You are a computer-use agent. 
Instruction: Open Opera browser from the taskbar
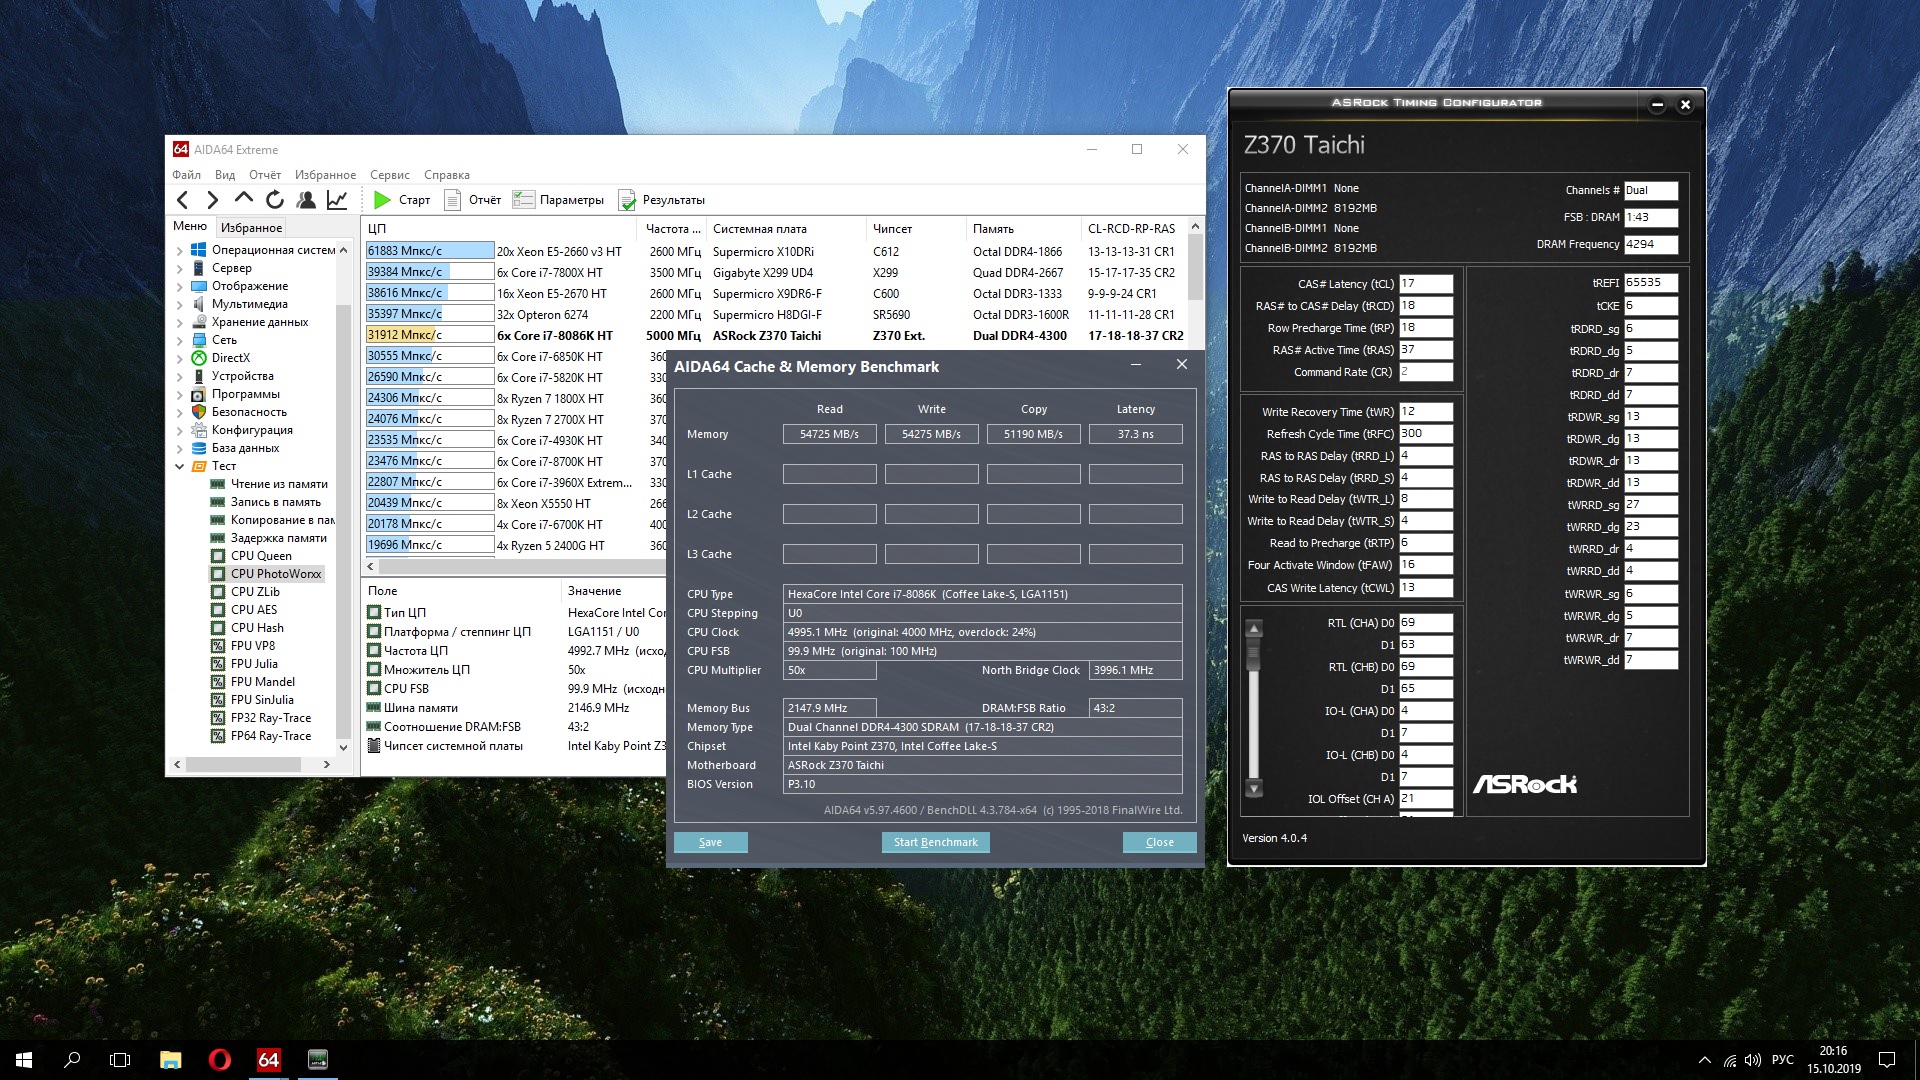pos(219,1059)
